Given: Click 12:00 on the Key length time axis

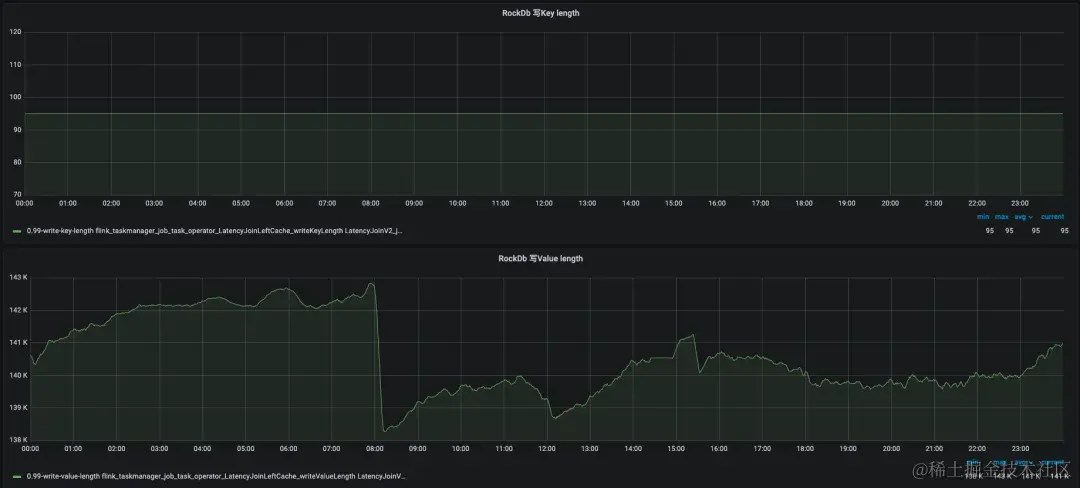Looking at the screenshot, I should 544,204.
